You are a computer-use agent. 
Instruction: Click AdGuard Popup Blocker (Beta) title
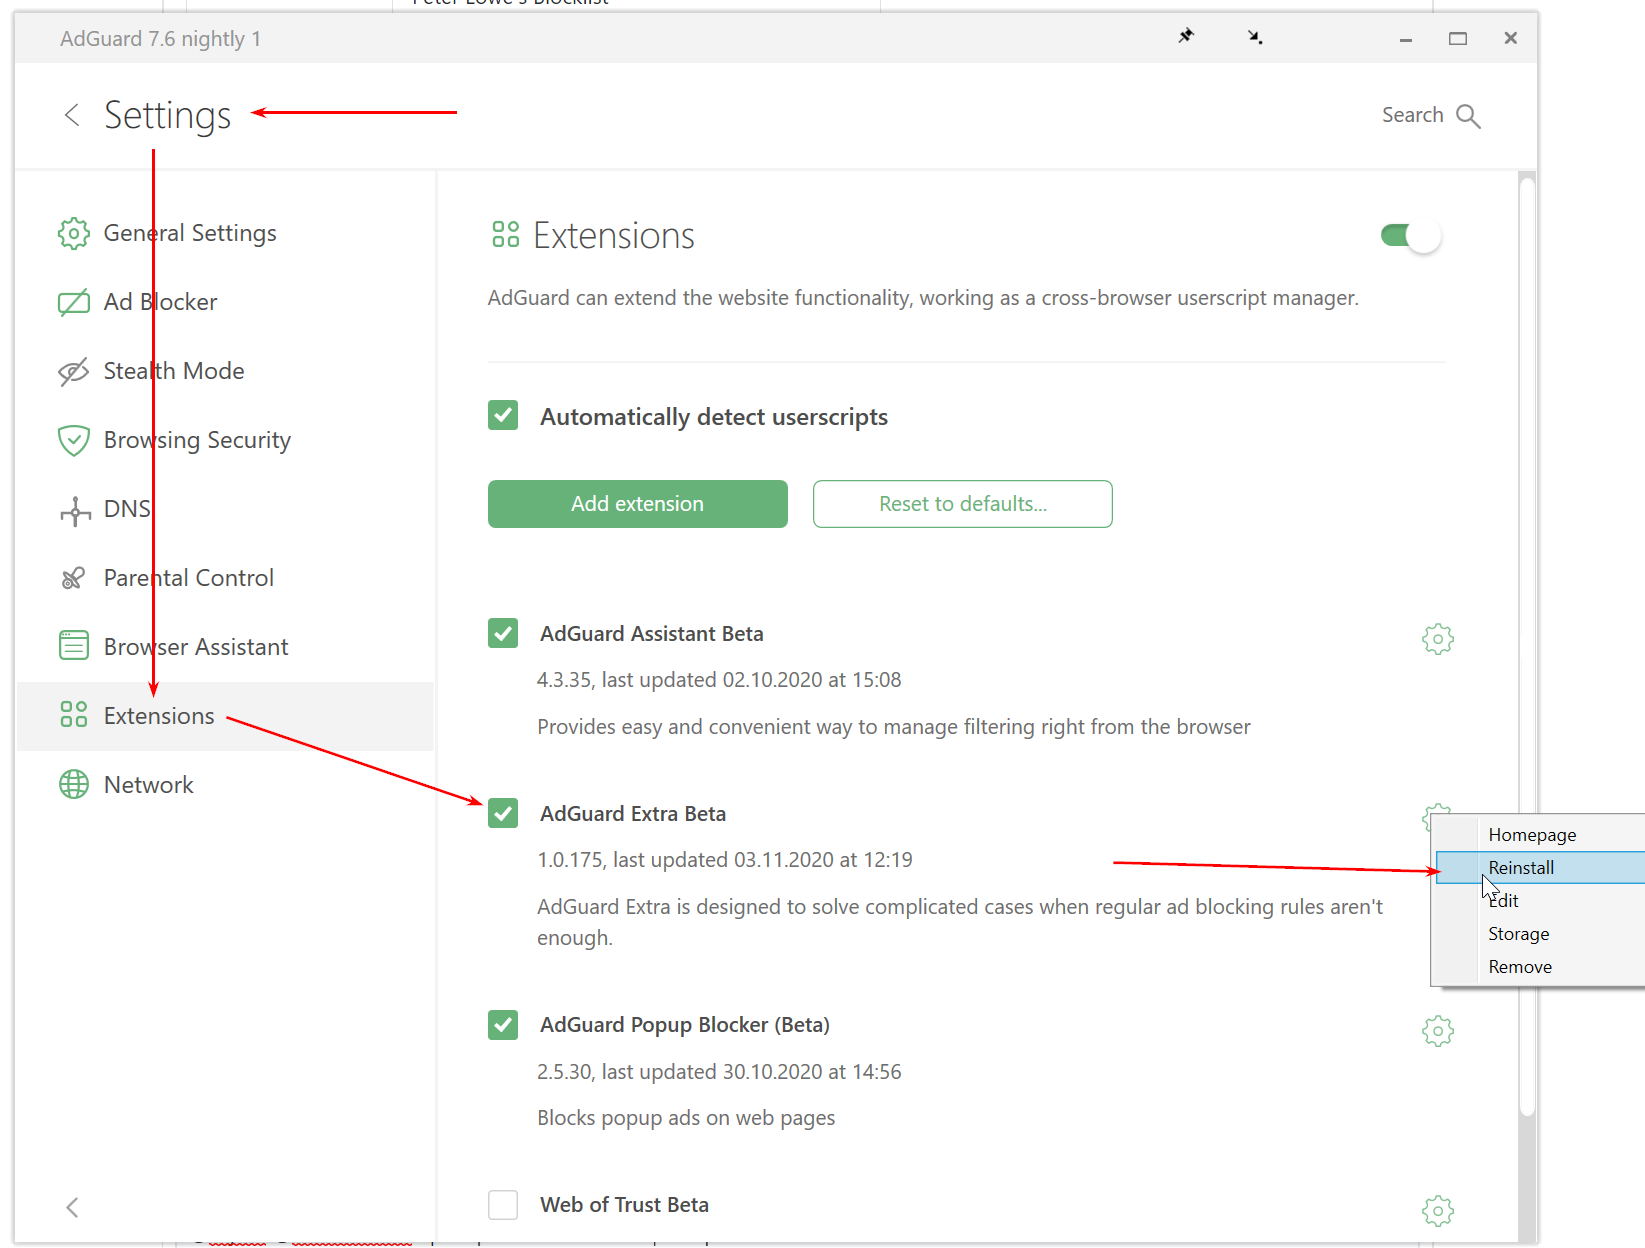[x=685, y=1025]
